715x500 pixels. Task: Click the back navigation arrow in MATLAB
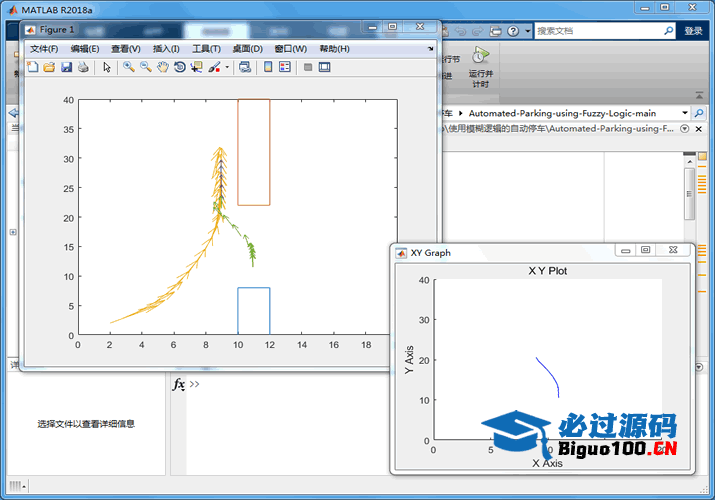click(x=13, y=113)
